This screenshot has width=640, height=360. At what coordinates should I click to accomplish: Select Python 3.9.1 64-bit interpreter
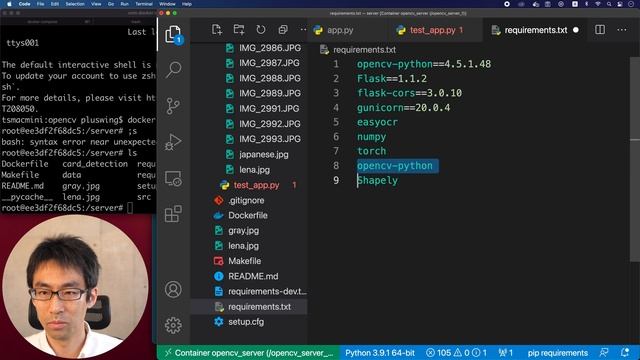pos(380,353)
